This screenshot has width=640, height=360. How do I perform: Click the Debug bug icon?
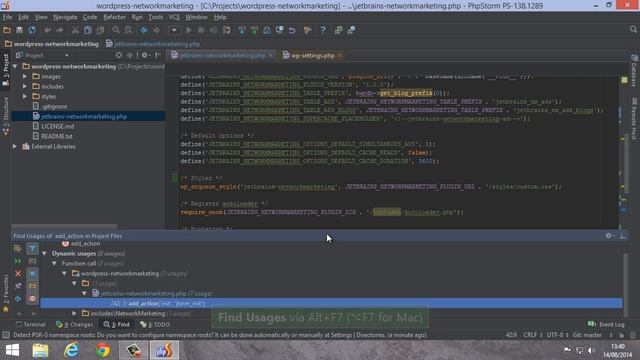pos(201,30)
